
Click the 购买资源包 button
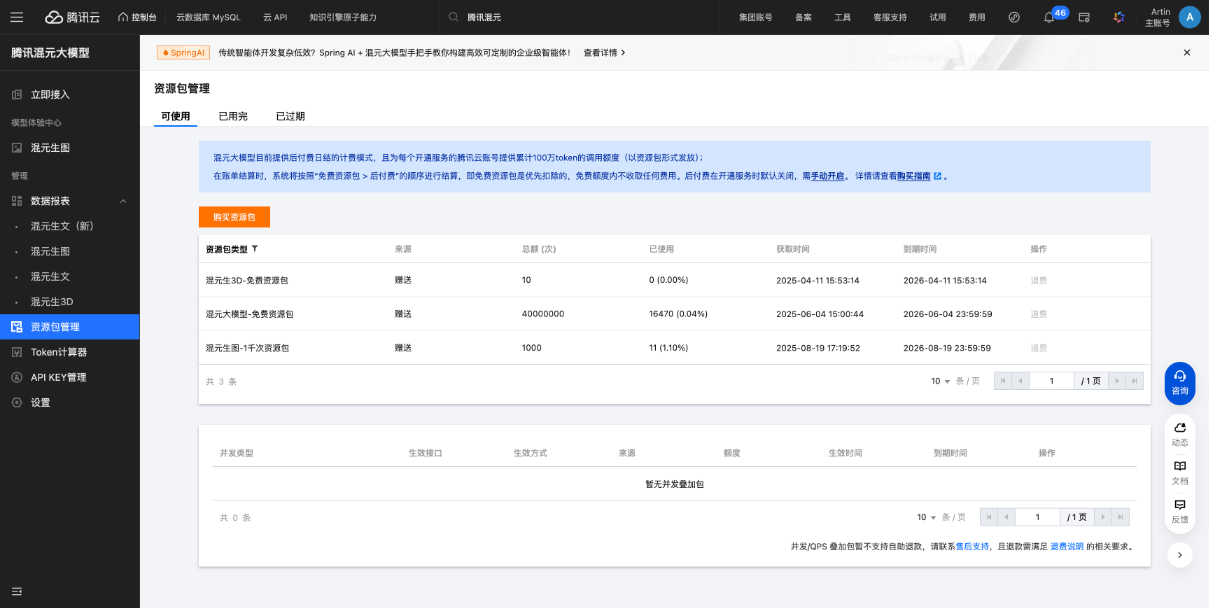(x=234, y=217)
